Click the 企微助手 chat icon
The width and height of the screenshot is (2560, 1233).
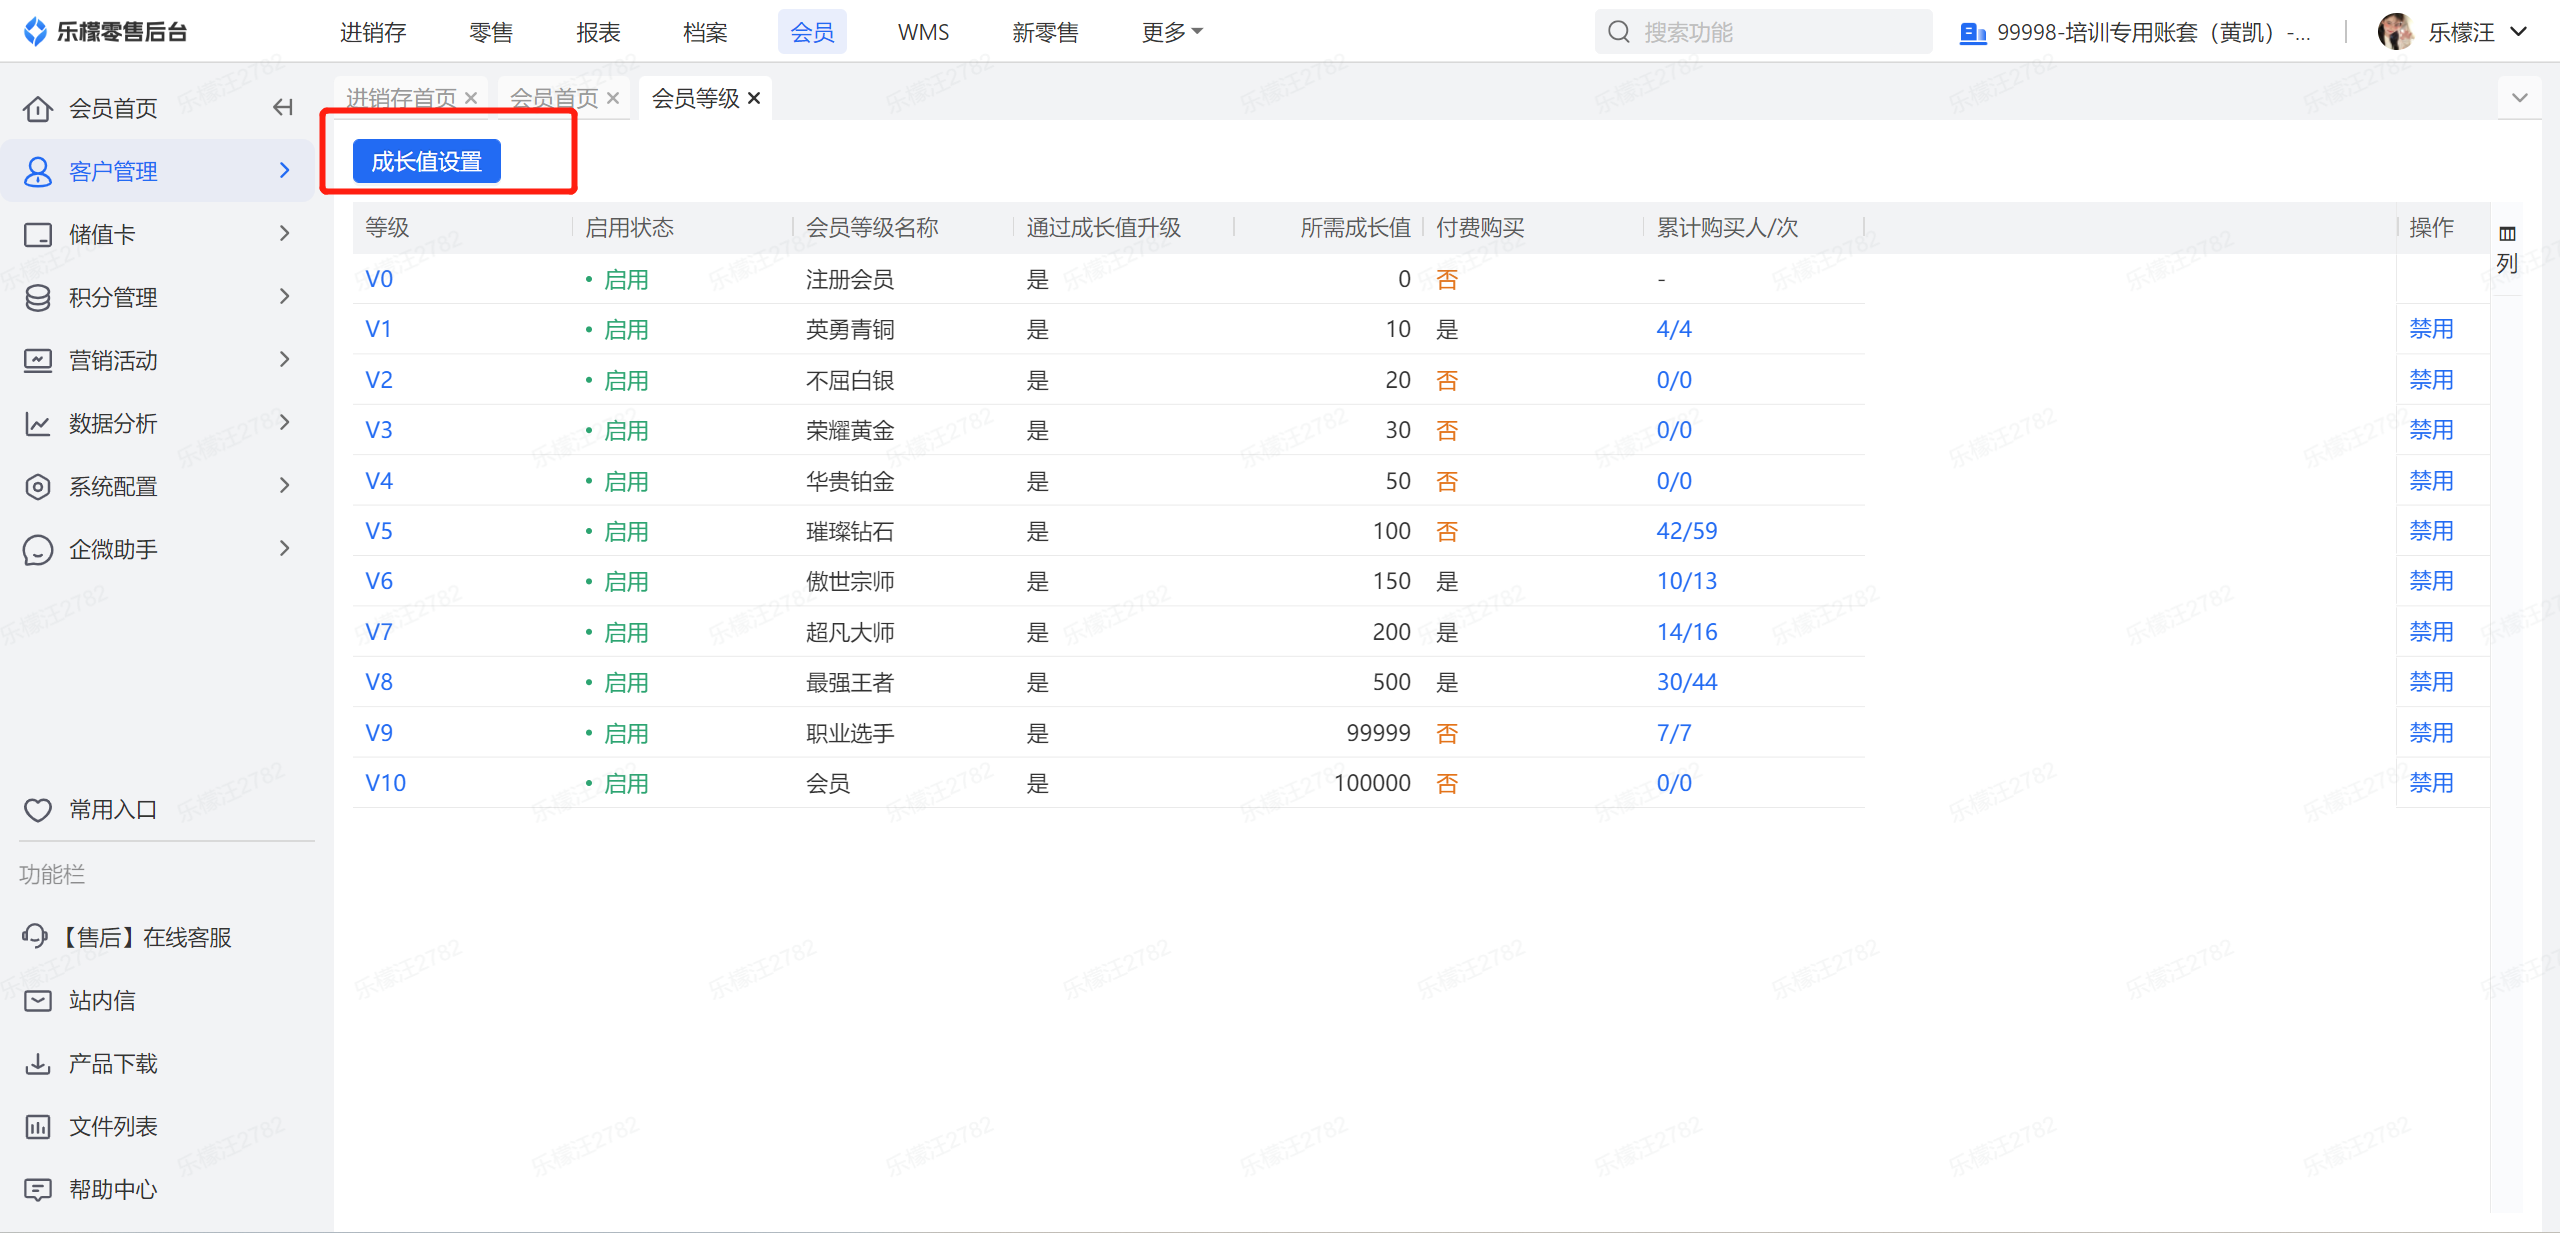(x=38, y=549)
